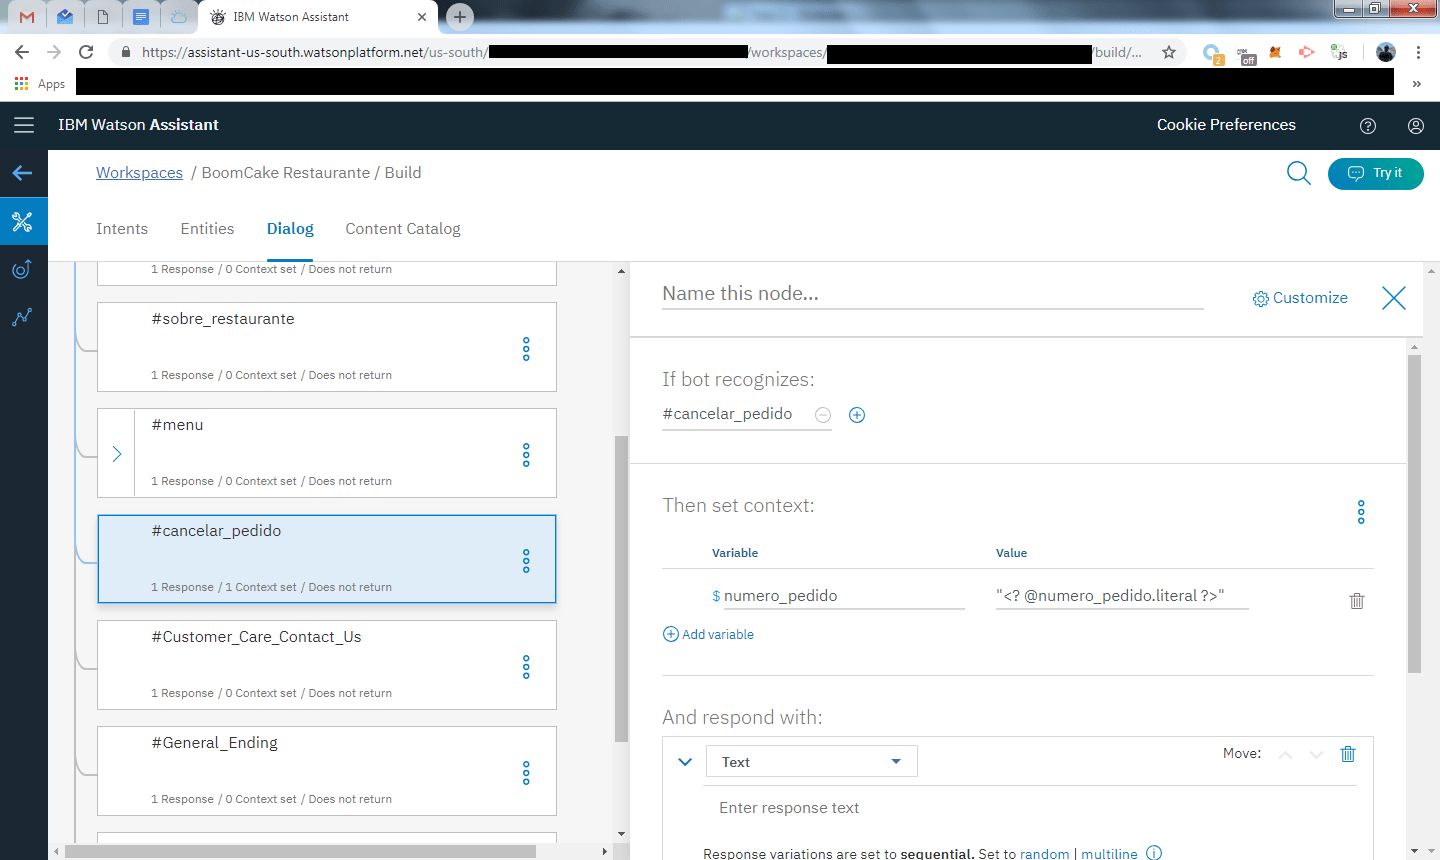Open options menu for #Customer_Care_Contact_Us node

[x=526, y=667]
